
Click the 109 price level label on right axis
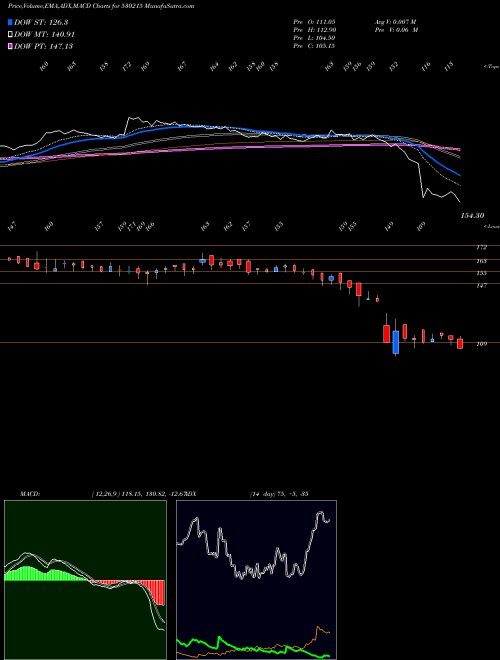click(x=482, y=343)
